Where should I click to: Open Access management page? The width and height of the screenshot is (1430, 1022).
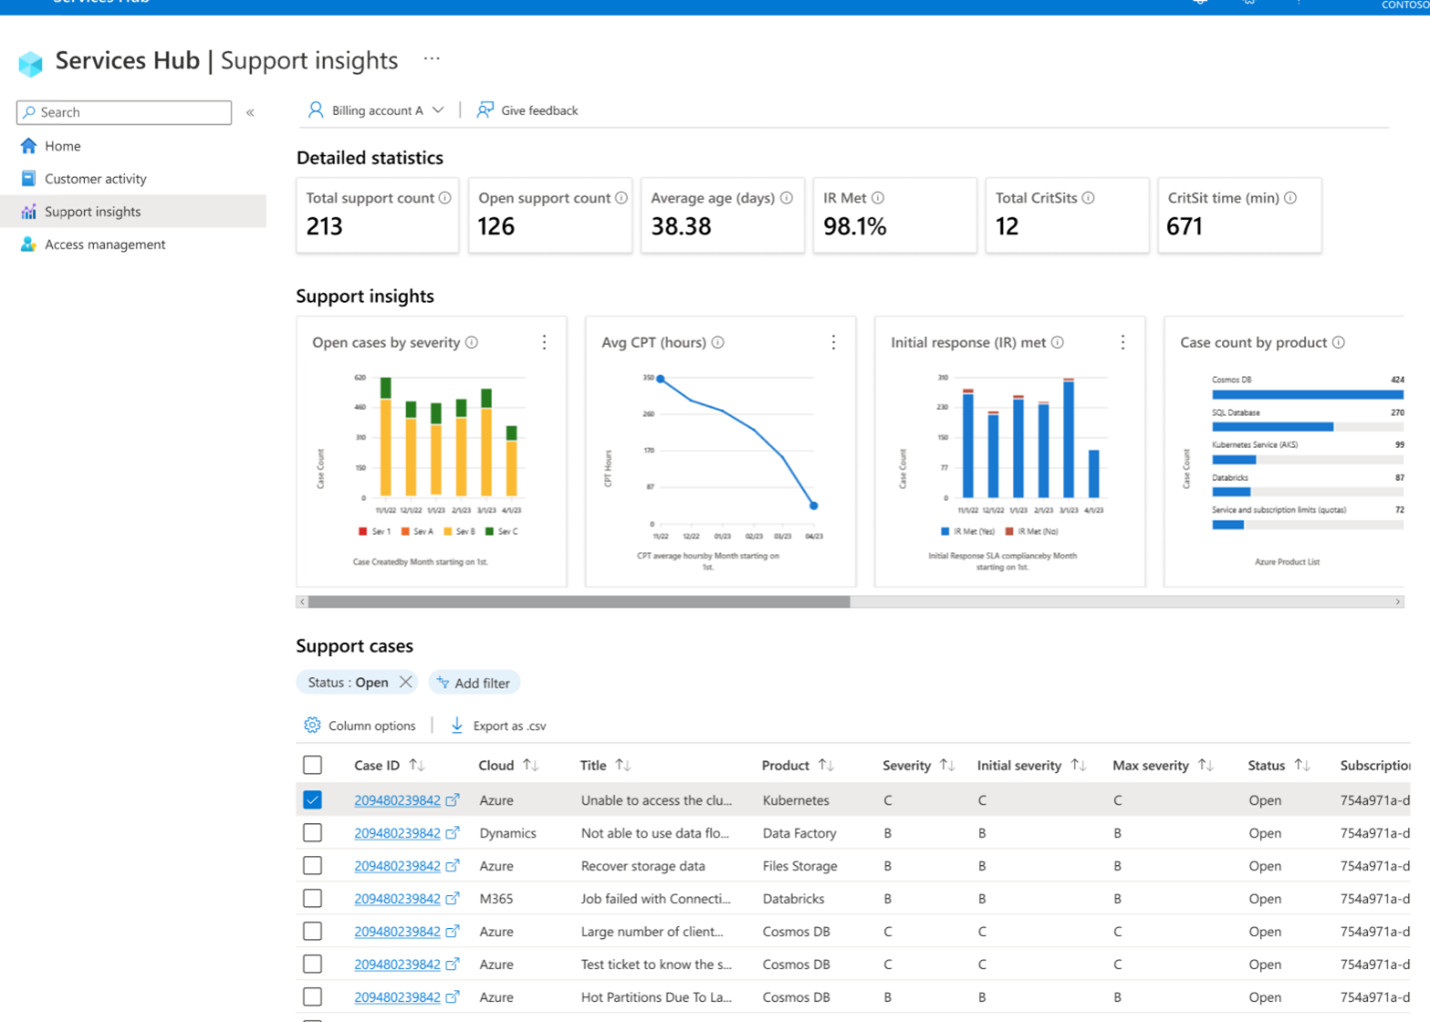tap(105, 244)
